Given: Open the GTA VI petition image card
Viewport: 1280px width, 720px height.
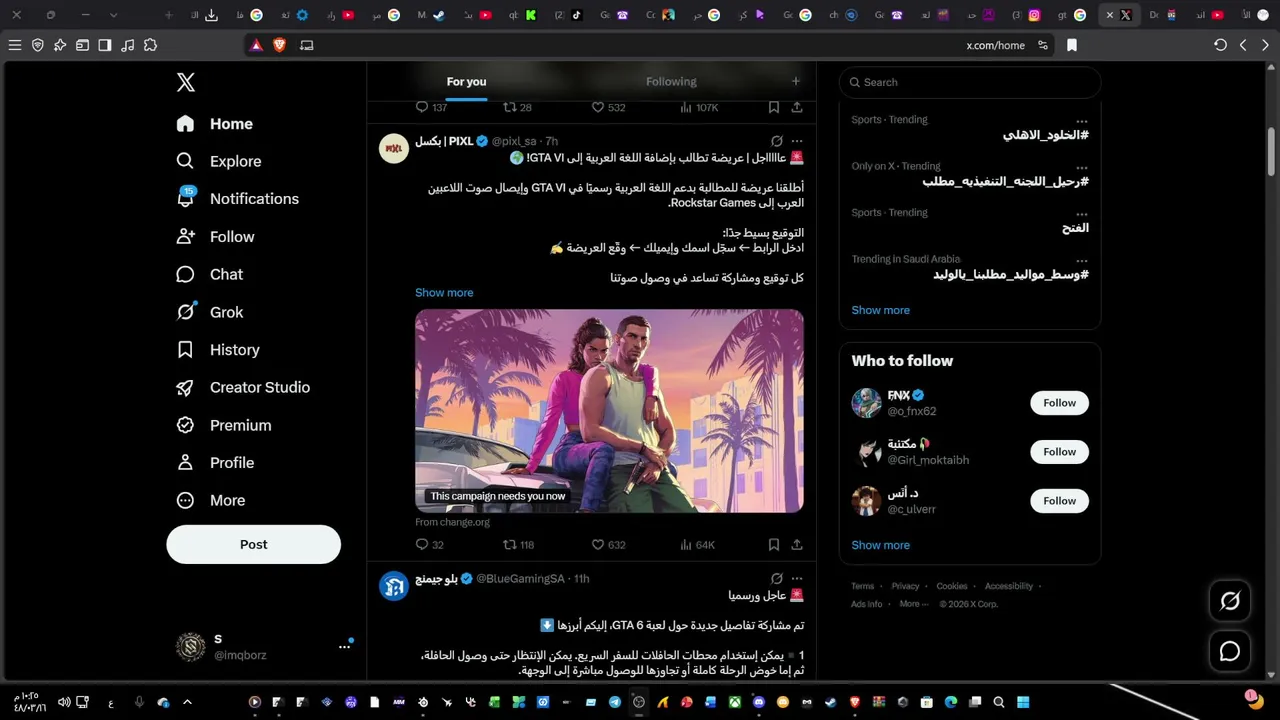Looking at the screenshot, I should [x=609, y=411].
